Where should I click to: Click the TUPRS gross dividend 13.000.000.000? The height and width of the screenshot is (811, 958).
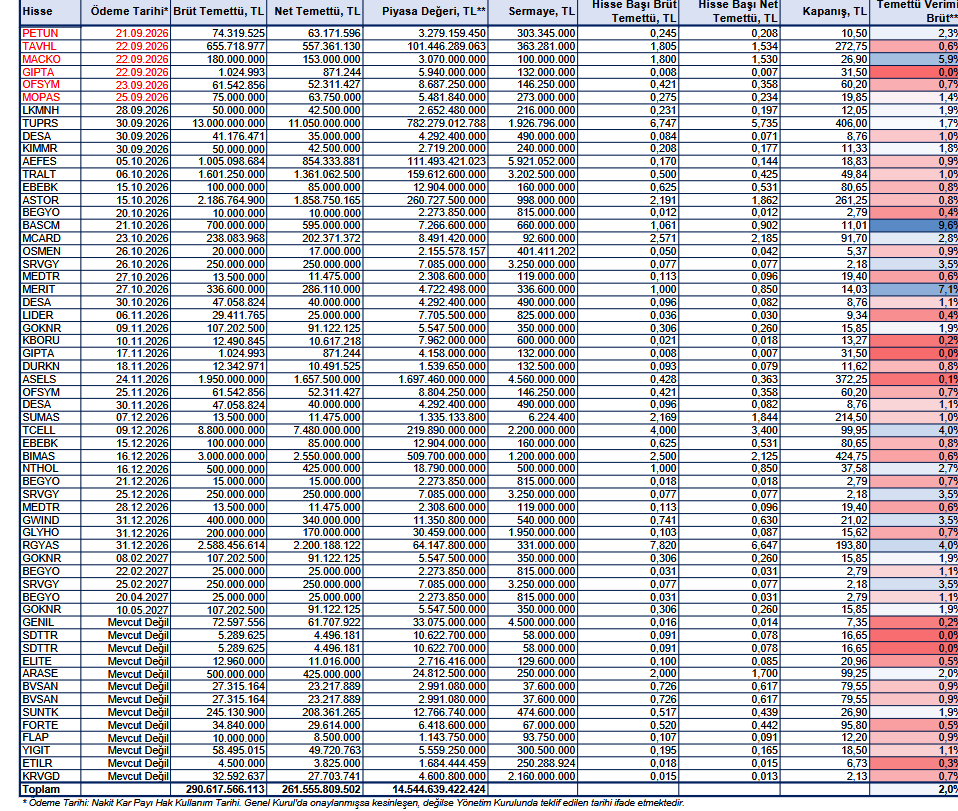(x=228, y=123)
